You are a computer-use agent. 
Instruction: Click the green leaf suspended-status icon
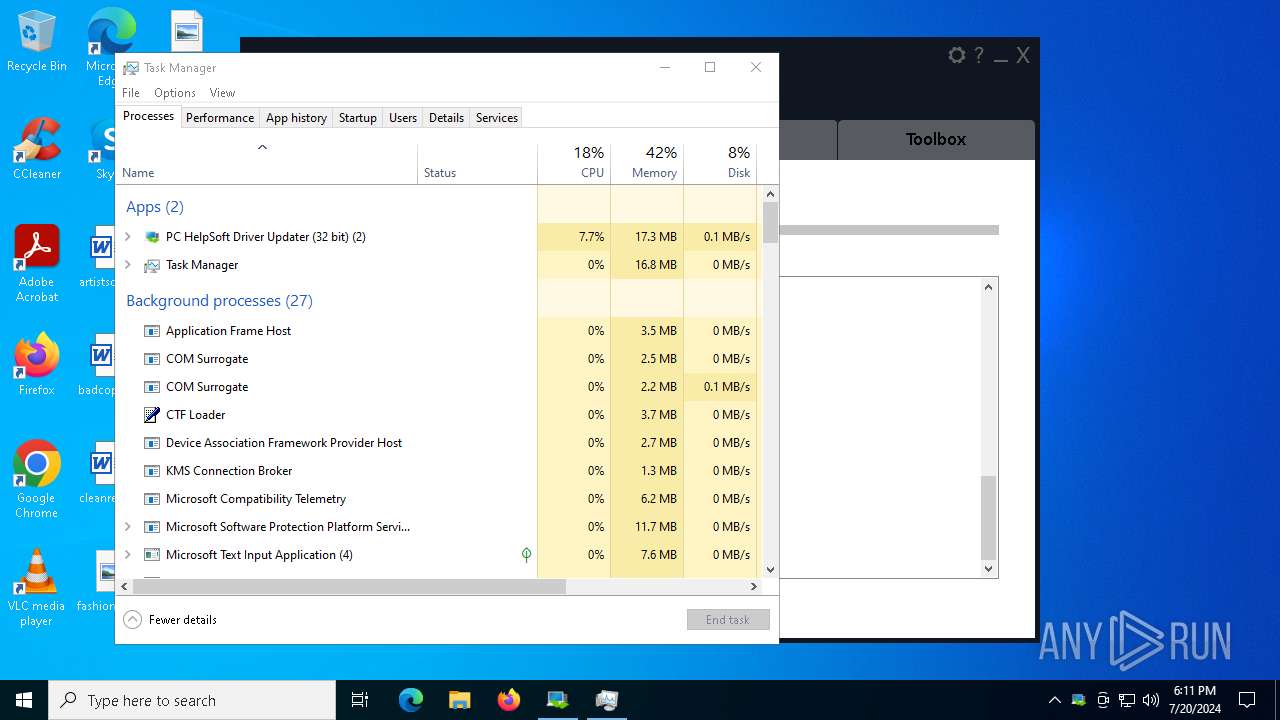pos(526,554)
